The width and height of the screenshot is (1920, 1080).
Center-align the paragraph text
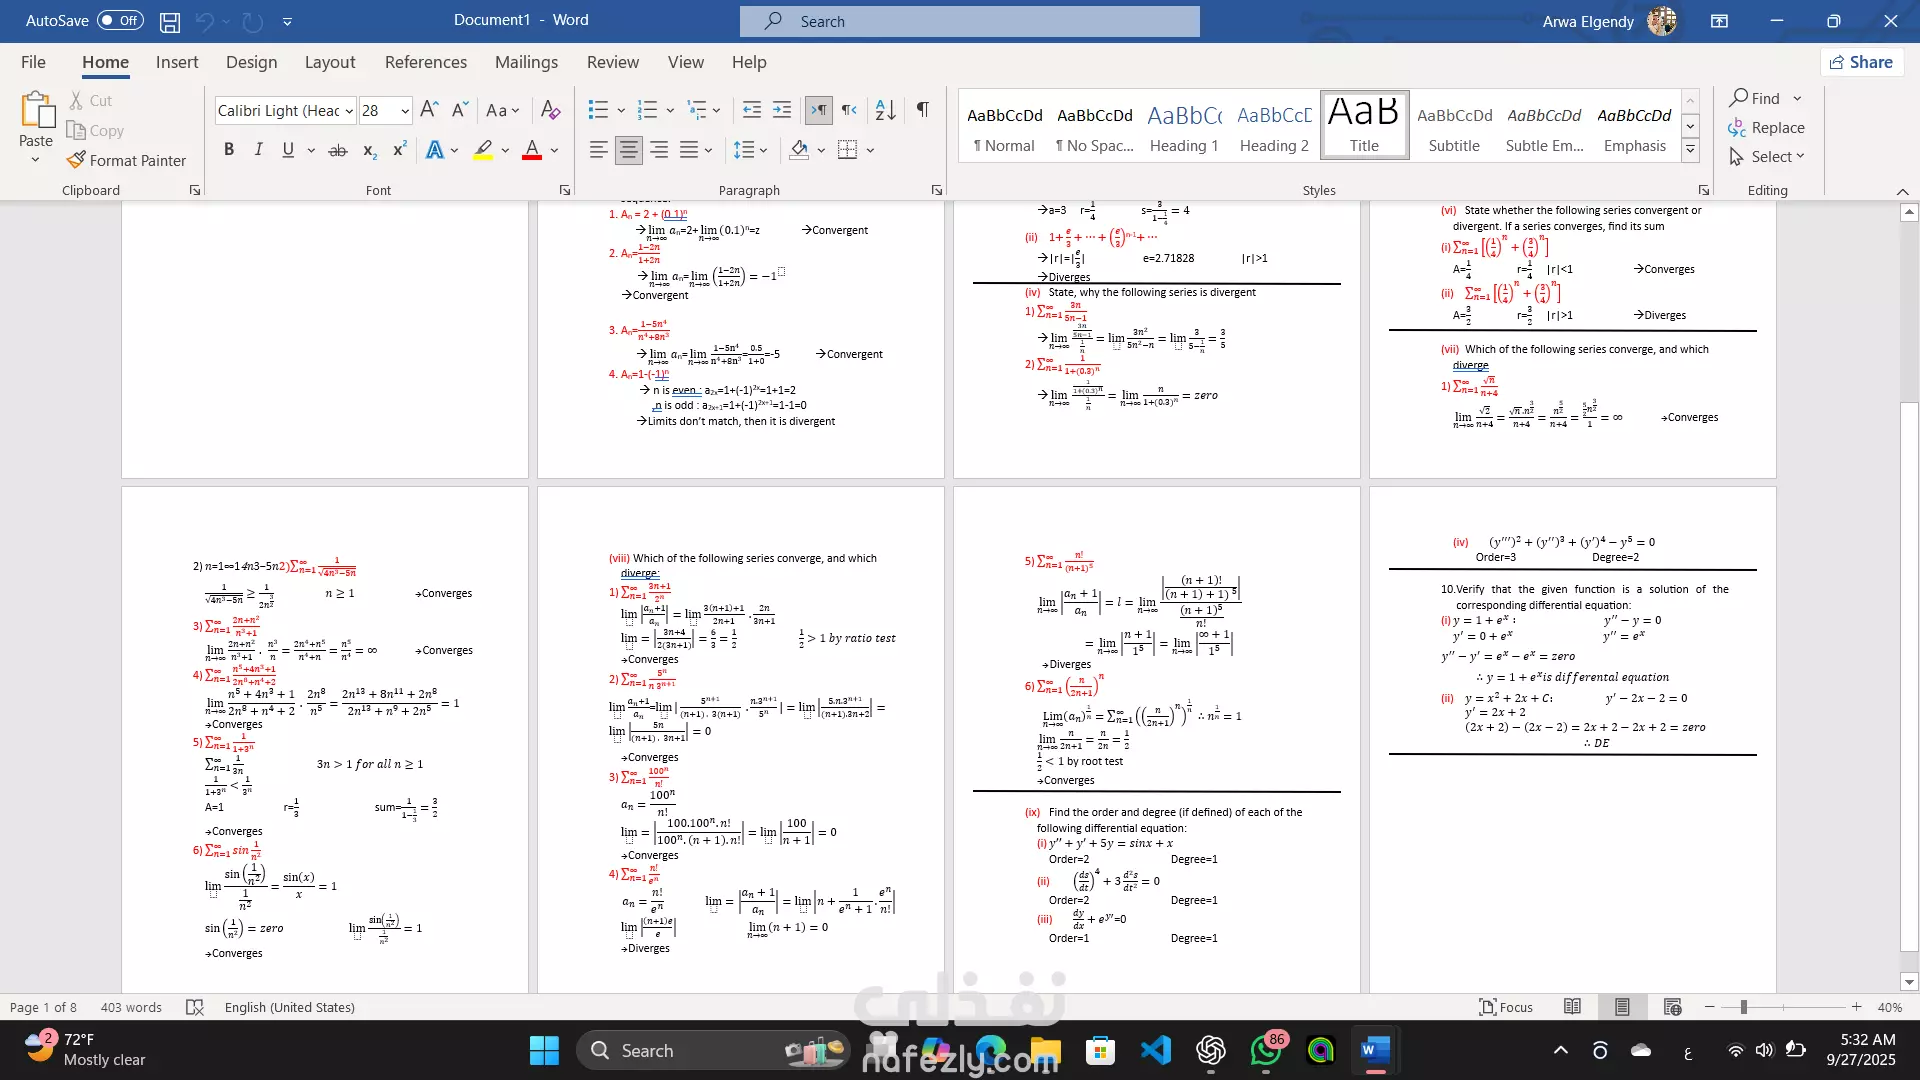pyautogui.click(x=628, y=150)
